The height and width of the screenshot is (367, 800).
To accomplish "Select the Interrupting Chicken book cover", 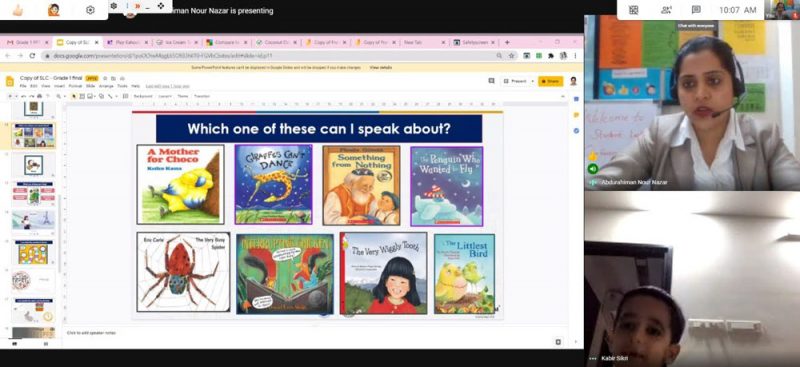I will tap(285, 274).
